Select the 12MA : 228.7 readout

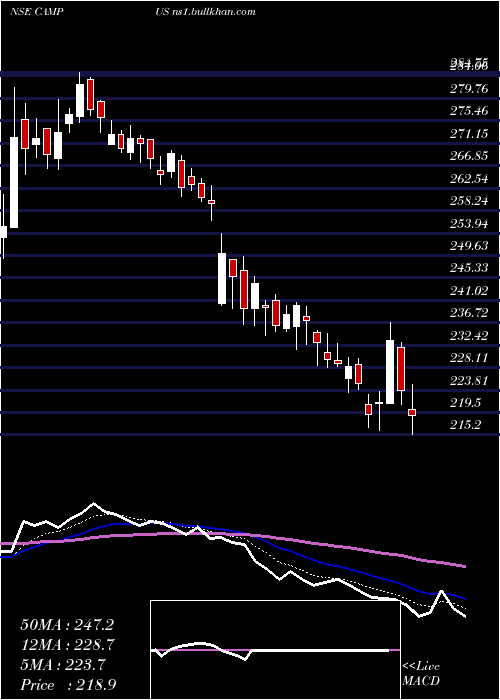(68, 645)
